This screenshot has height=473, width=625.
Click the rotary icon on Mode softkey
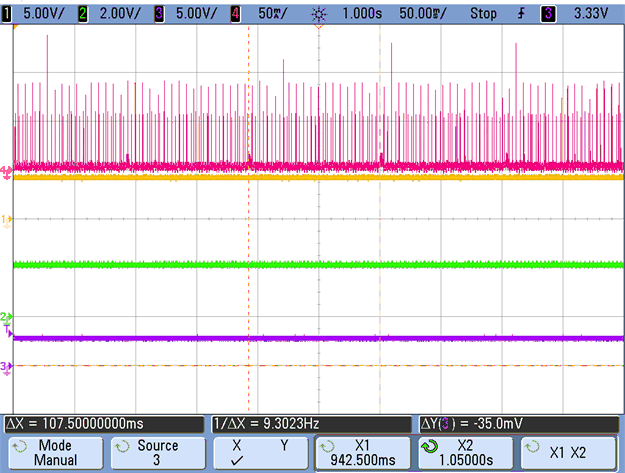click(20, 446)
